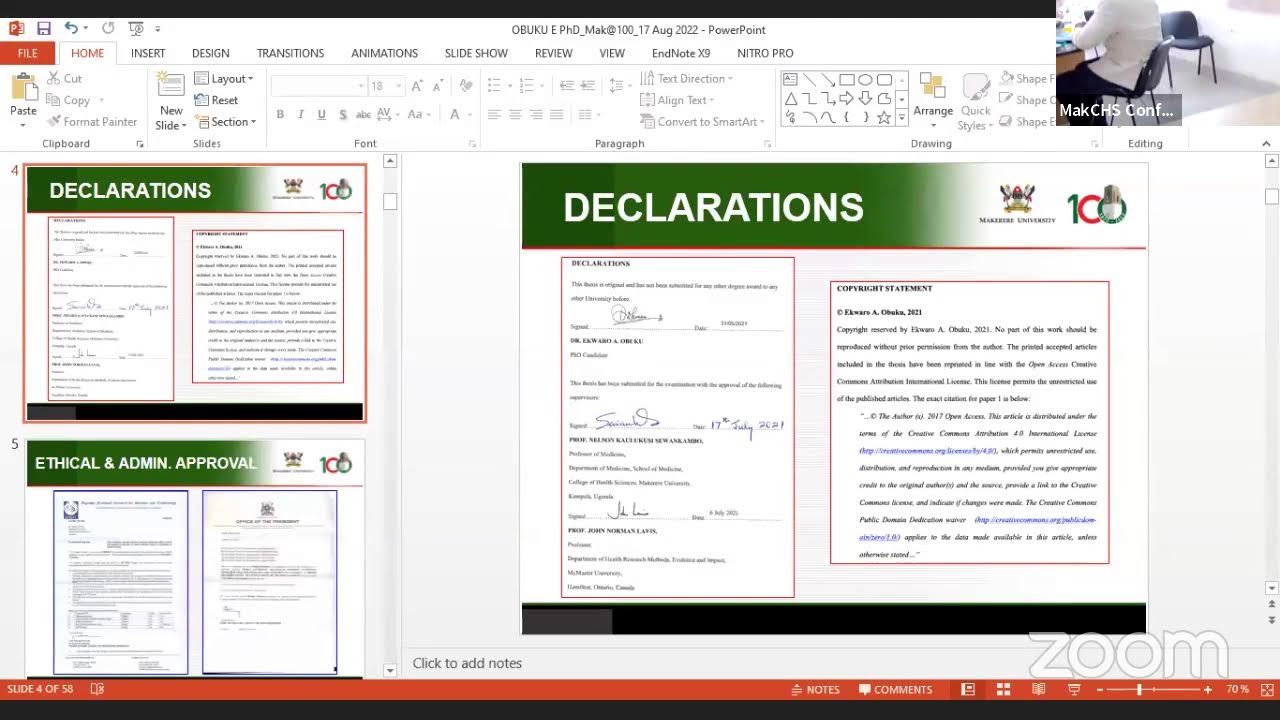Toggle the Notes pane
The height and width of the screenshot is (720, 1280).
click(x=814, y=689)
